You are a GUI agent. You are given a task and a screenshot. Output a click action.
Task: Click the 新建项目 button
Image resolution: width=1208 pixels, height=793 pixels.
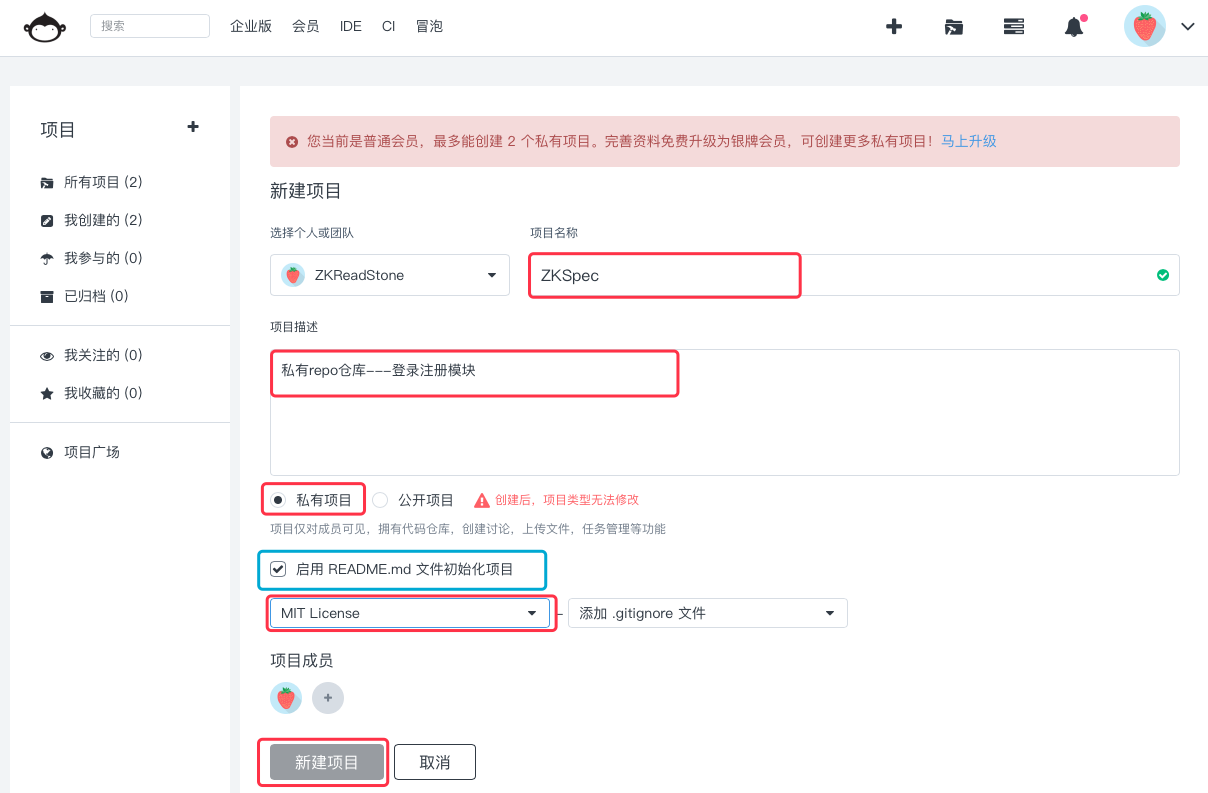coord(323,761)
